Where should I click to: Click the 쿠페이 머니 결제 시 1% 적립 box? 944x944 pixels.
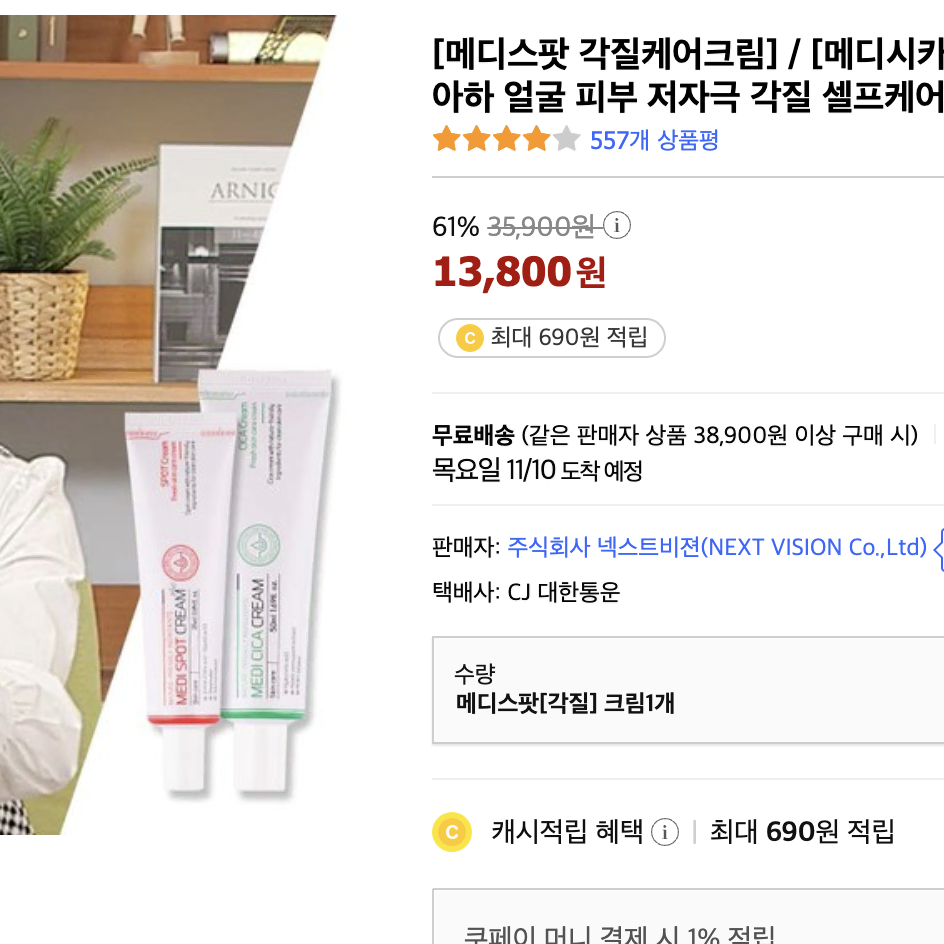pos(688,916)
